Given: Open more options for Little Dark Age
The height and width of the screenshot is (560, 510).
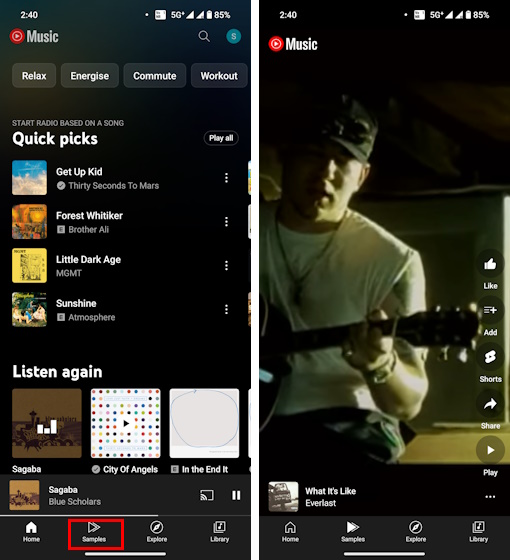Looking at the screenshot, I should [226, 265].
